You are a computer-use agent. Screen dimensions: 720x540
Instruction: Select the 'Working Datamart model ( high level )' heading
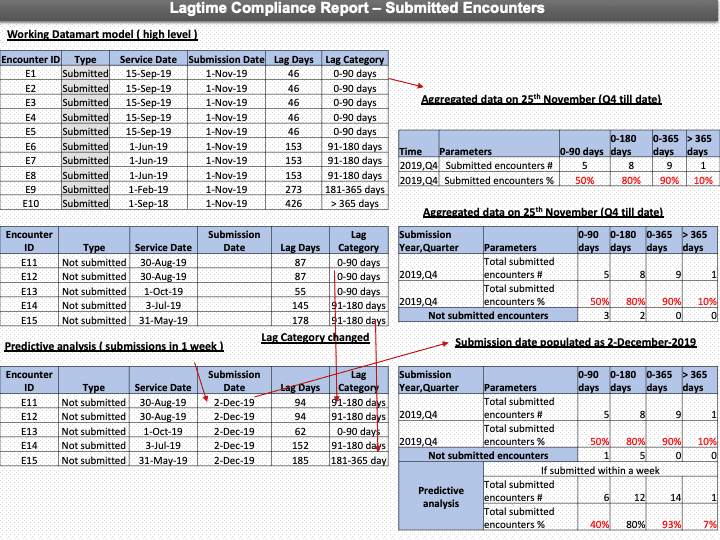102,34
